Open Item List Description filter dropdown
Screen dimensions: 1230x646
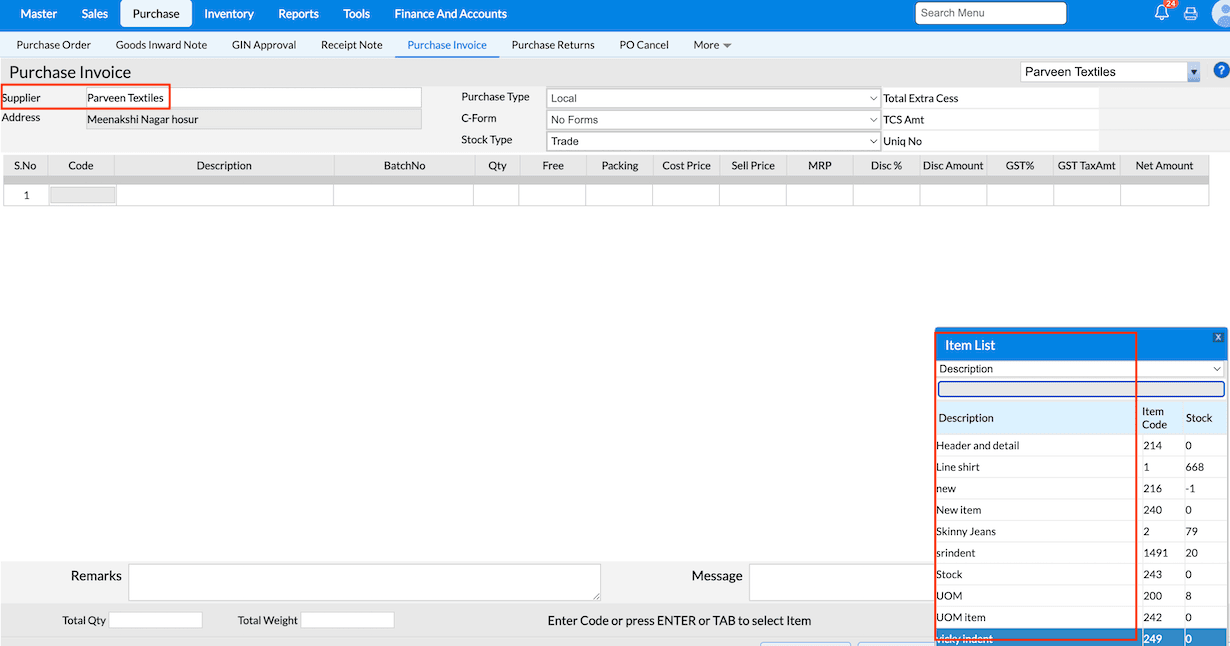point(1081,369)
